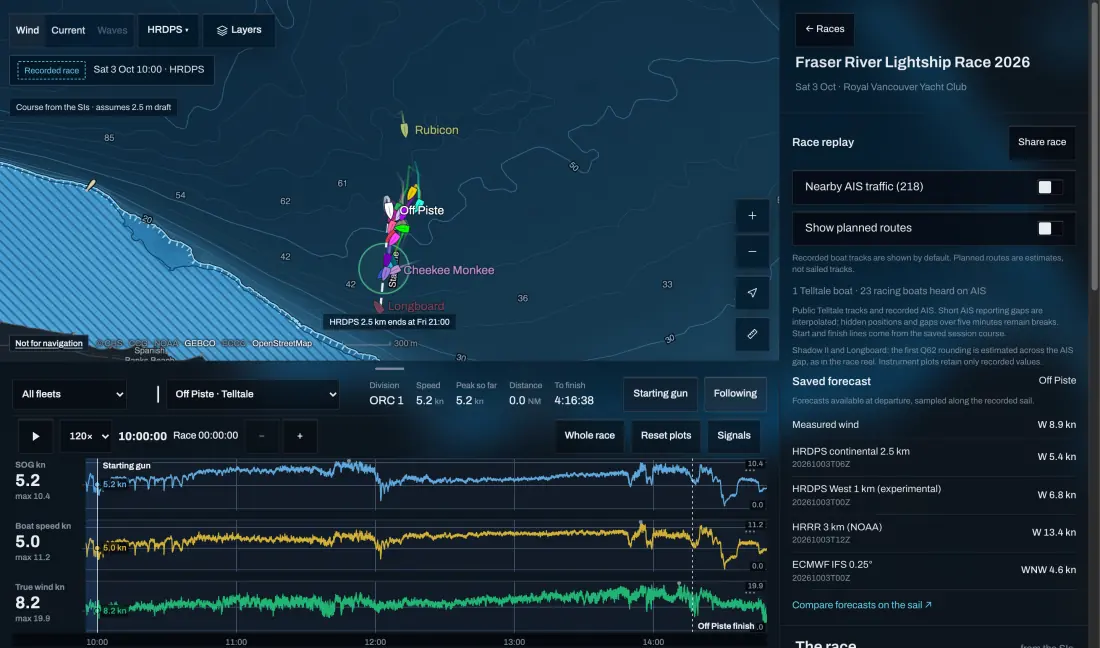
Task: Click the 10:00:00 replay clock
Action: (142, 436)
